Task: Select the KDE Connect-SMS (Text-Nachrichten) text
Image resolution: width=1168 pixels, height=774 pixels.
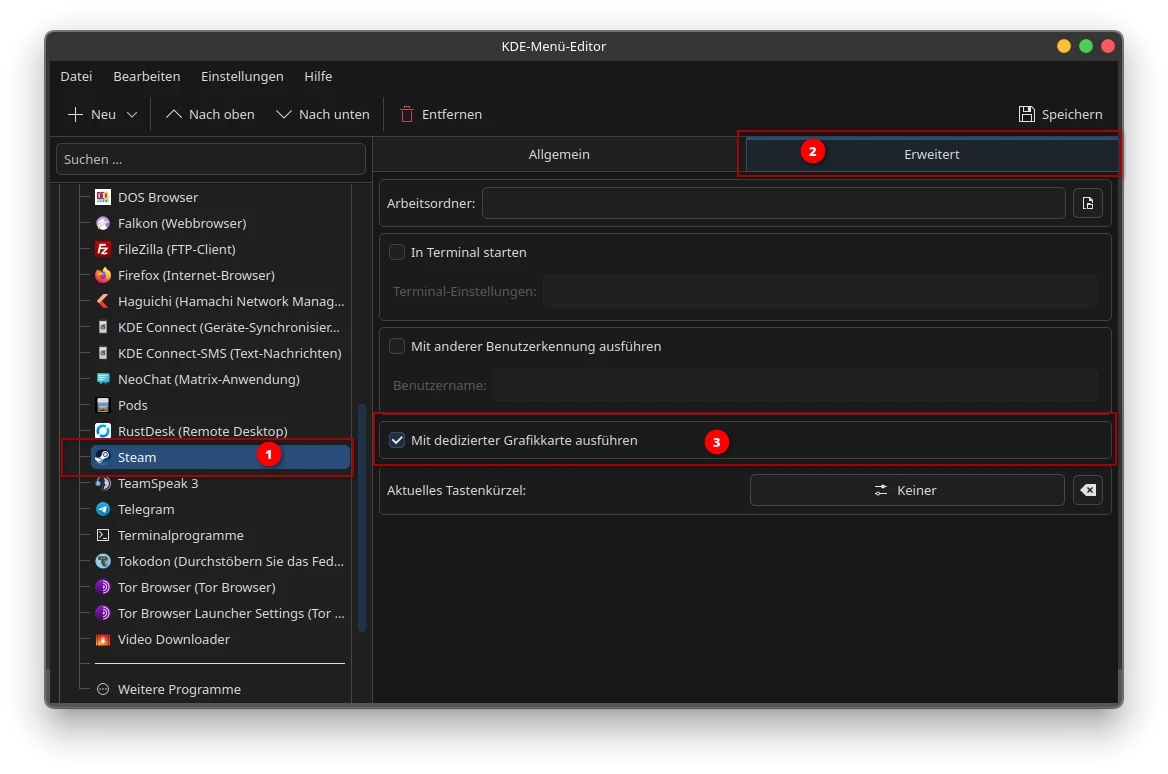Action: 229,353
